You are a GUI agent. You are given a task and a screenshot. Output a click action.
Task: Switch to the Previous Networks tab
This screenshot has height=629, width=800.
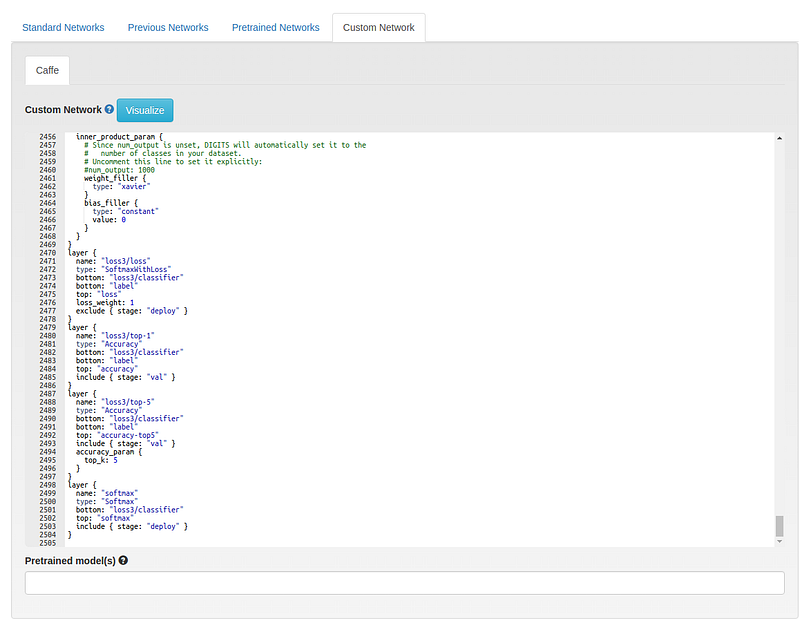[168, 28]
